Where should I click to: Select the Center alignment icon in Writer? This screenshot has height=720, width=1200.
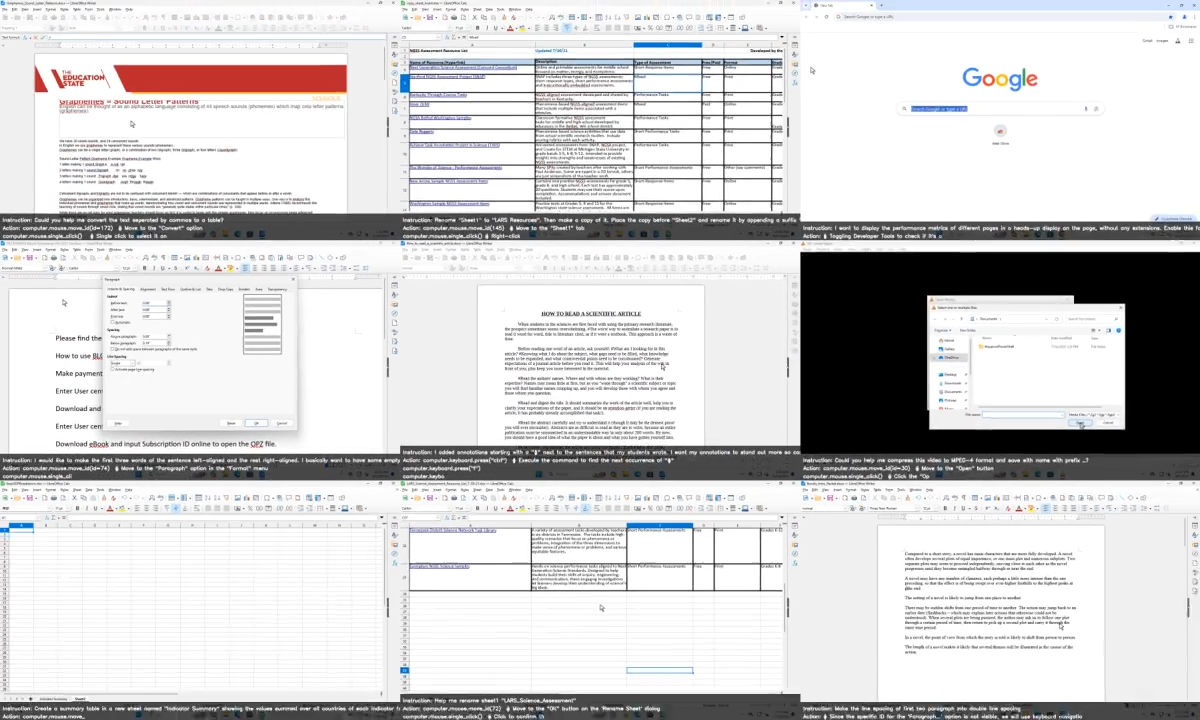[x=256, y=267]
